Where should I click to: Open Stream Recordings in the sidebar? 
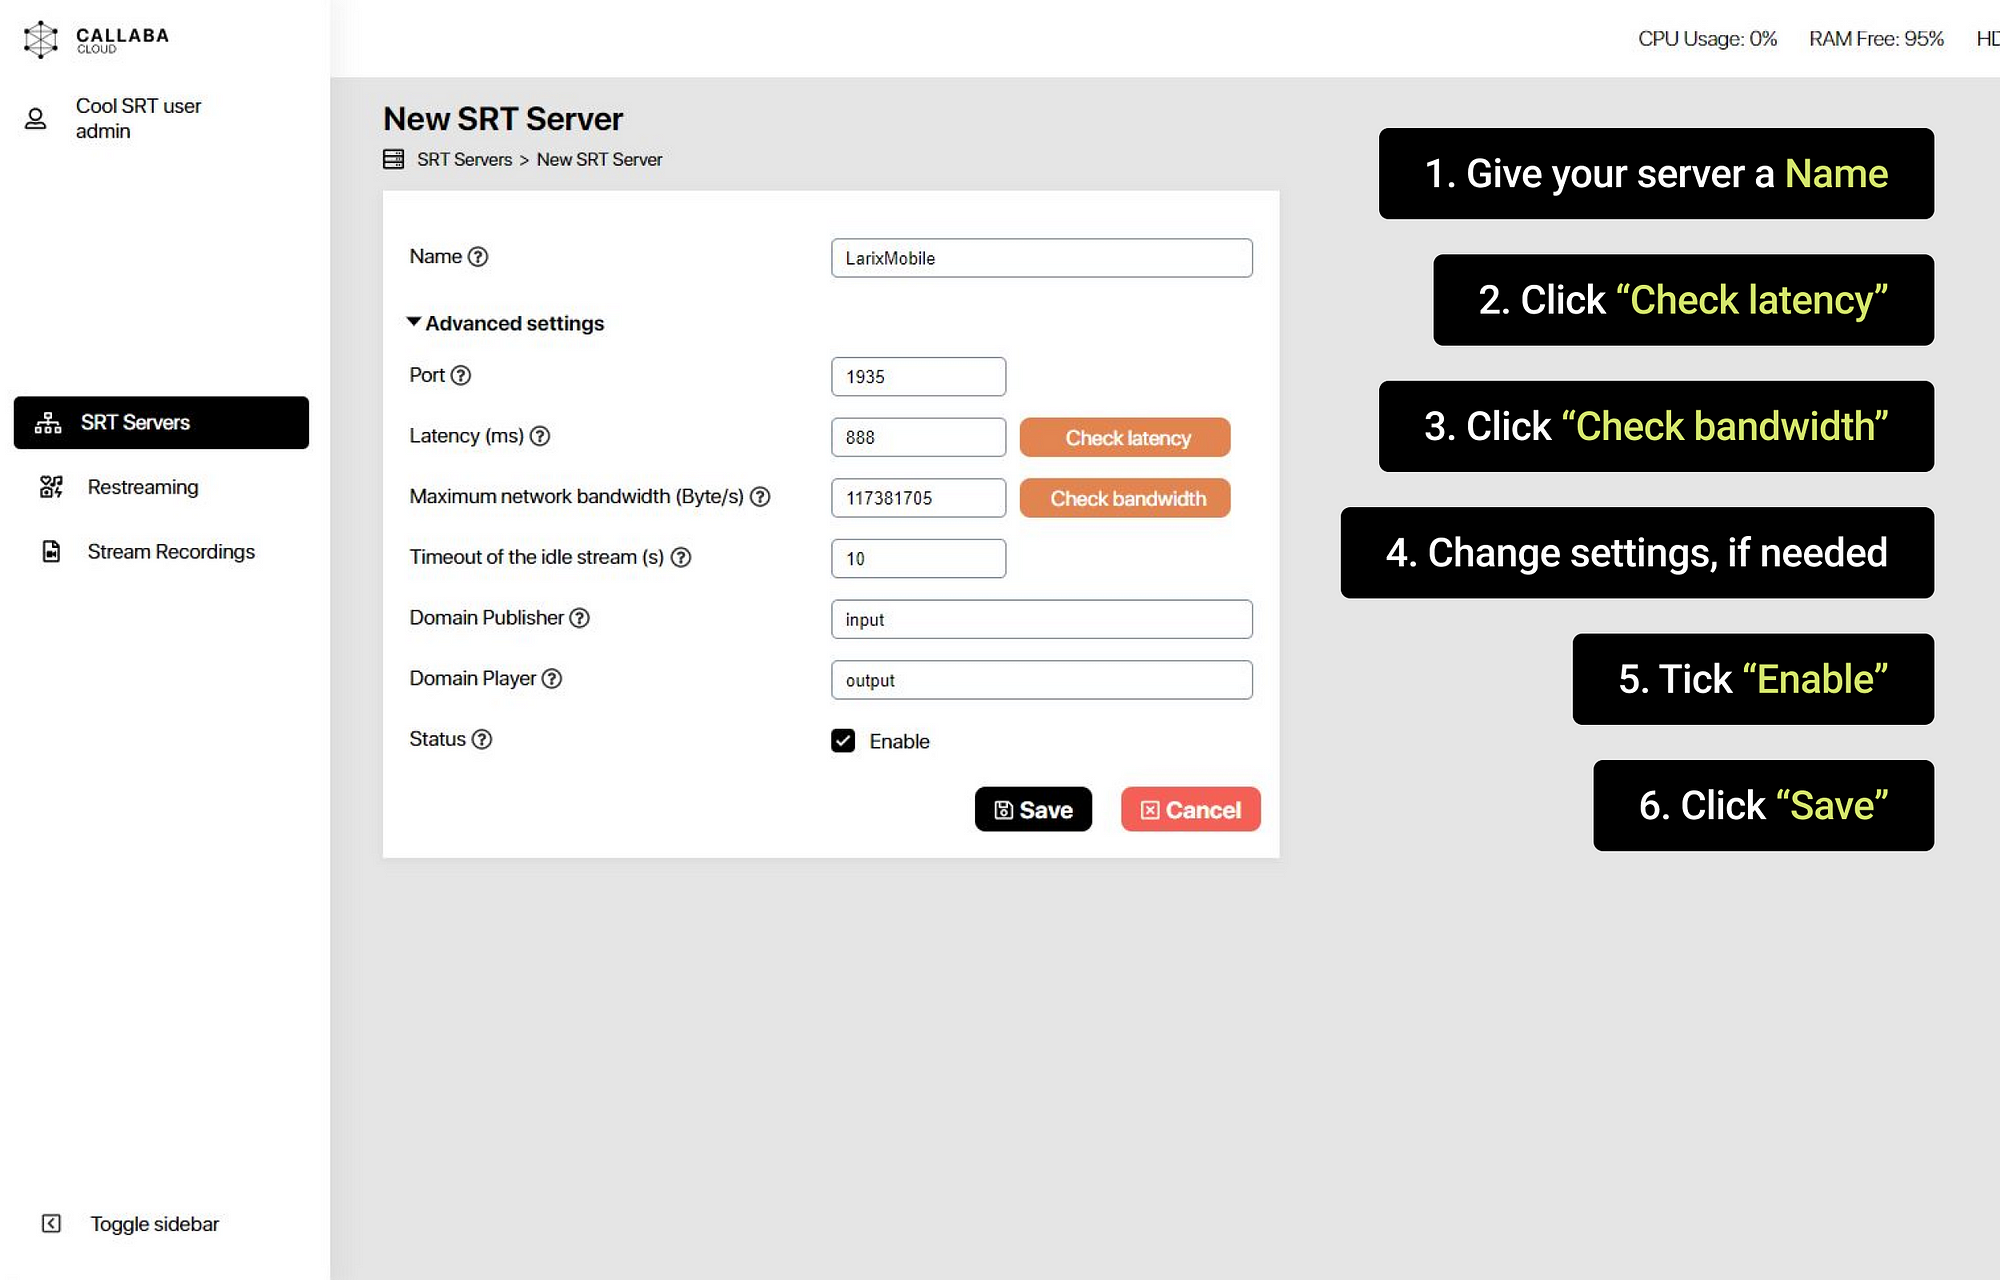coord(170,552)
